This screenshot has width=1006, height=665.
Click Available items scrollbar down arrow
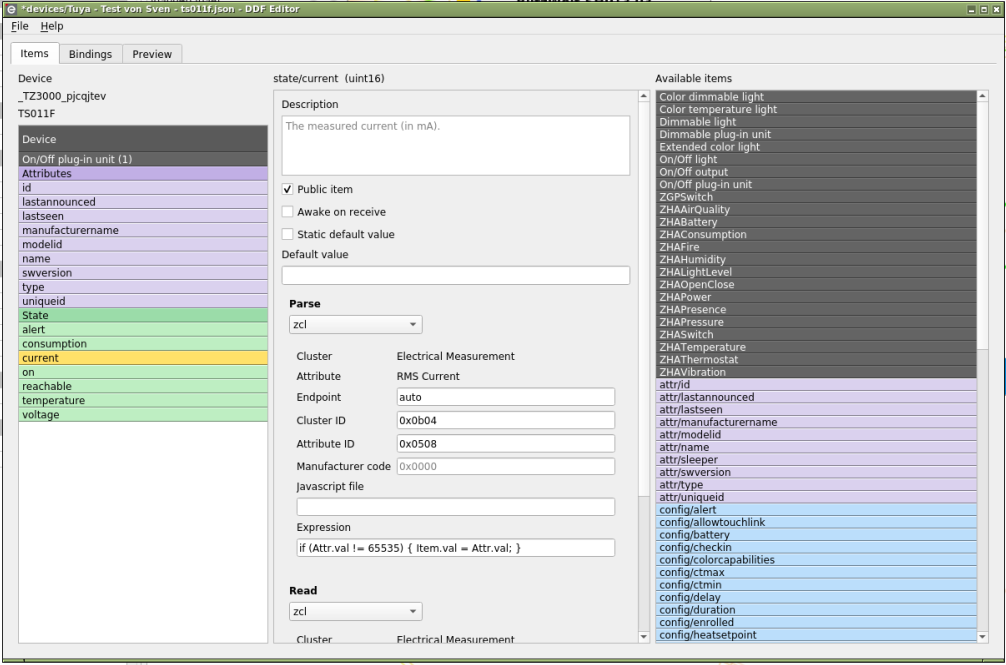[982, 637]
